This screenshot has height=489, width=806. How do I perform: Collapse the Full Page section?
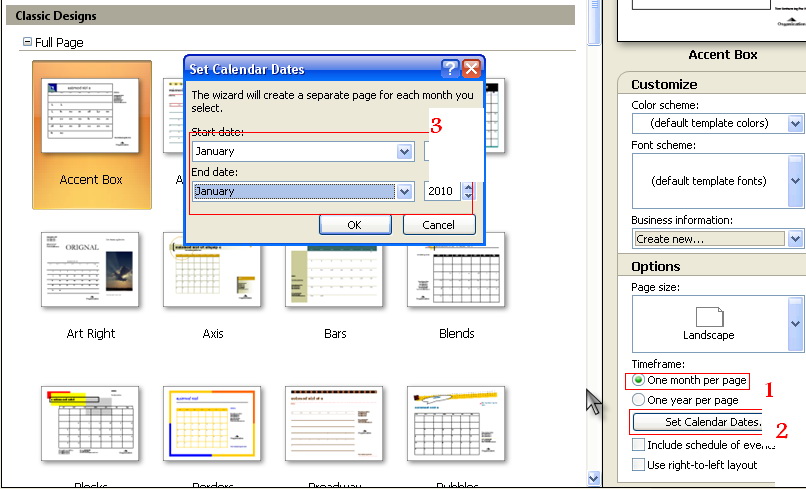click(27, 43)
